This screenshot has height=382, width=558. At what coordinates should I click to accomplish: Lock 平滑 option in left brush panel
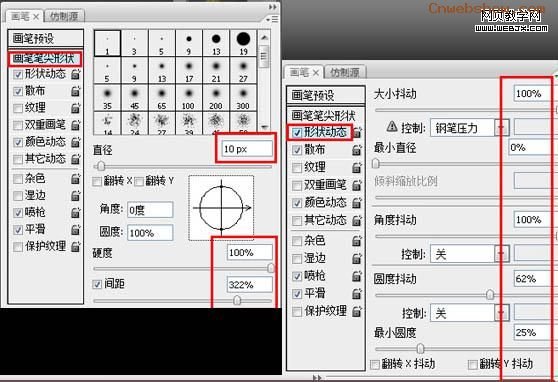(x=75, y=230)
